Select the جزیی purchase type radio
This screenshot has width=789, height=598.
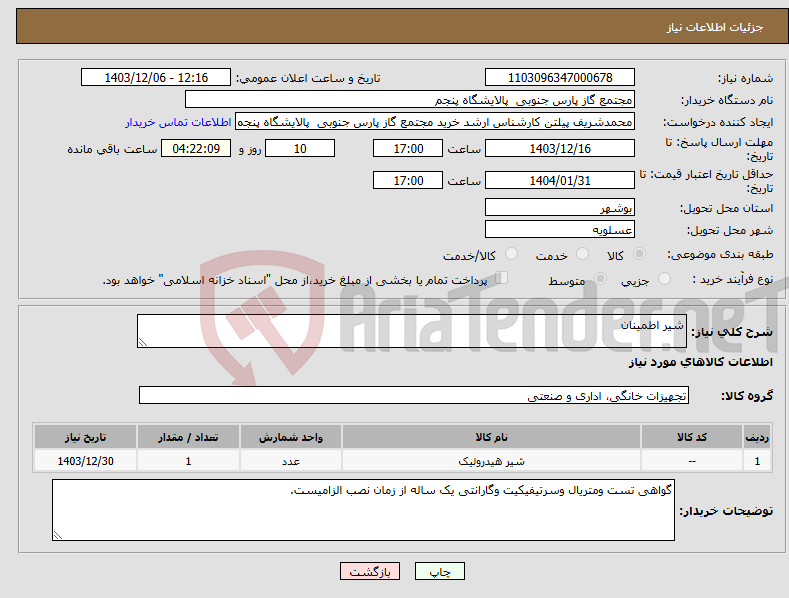click(x=664, y=279)
